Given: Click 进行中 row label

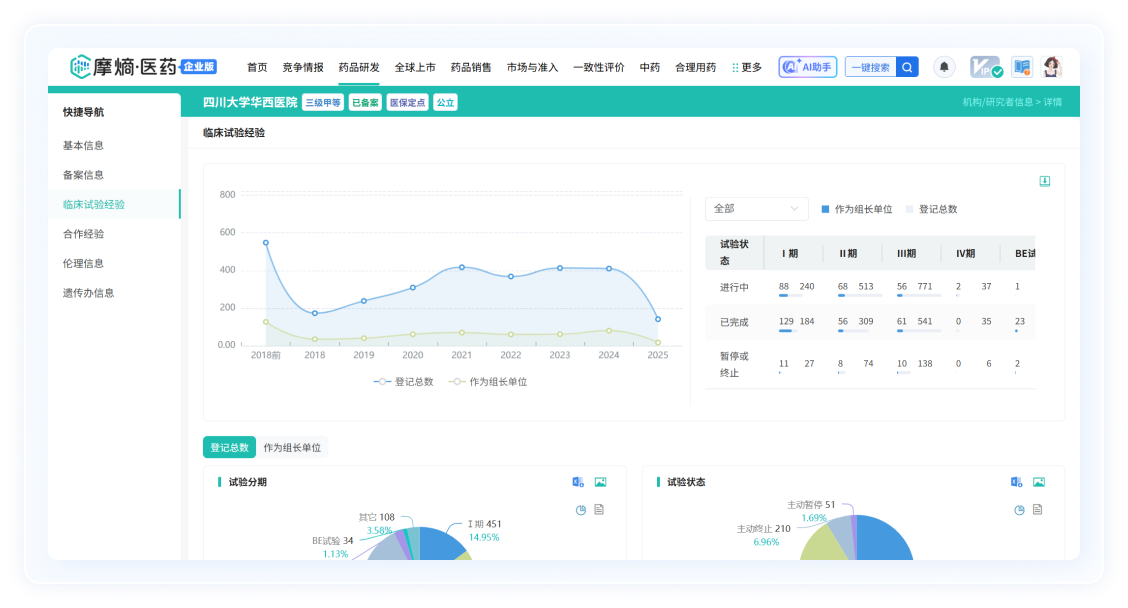Looking at the screenshot, I should 734,287.
